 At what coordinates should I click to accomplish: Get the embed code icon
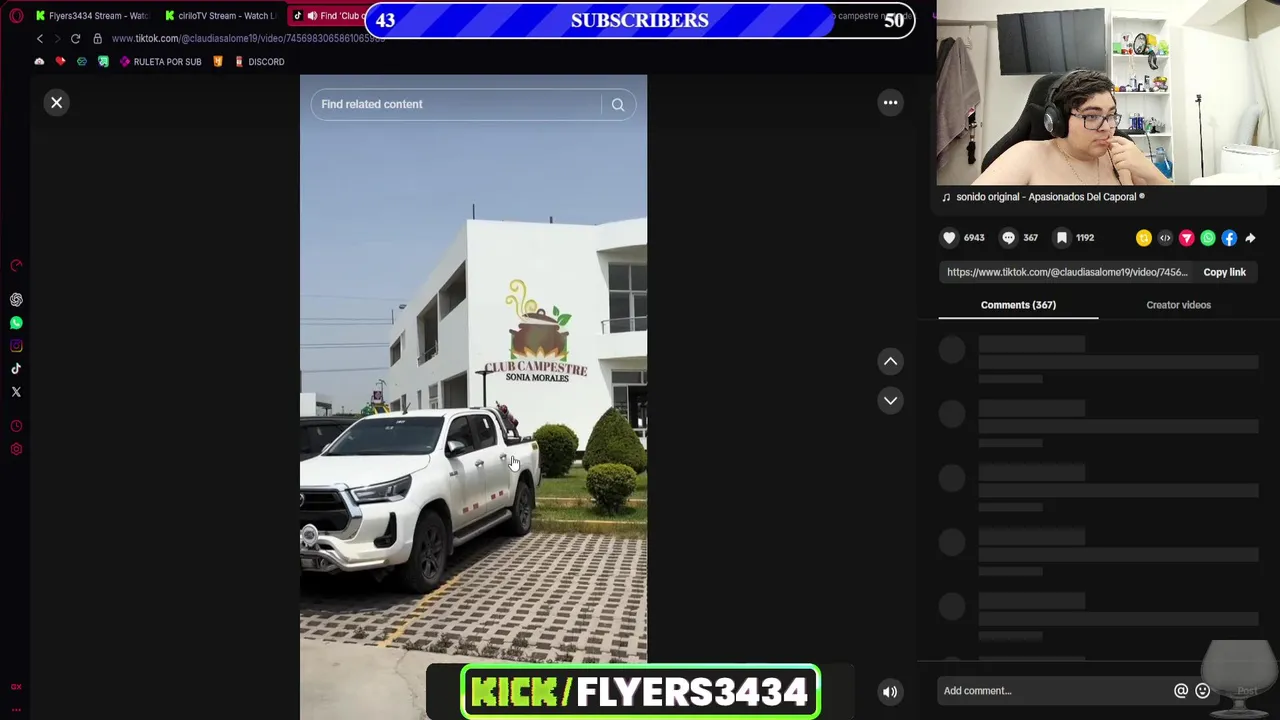click(x=1165, y=238)
